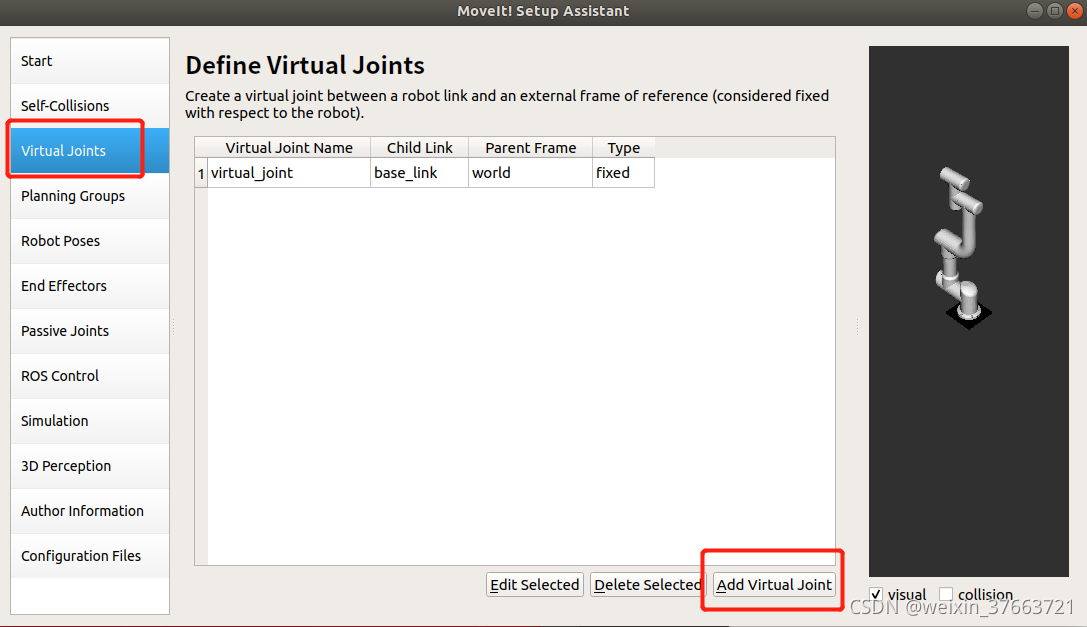
Task: Switch to Simulation page
Action: click(90, 421)
